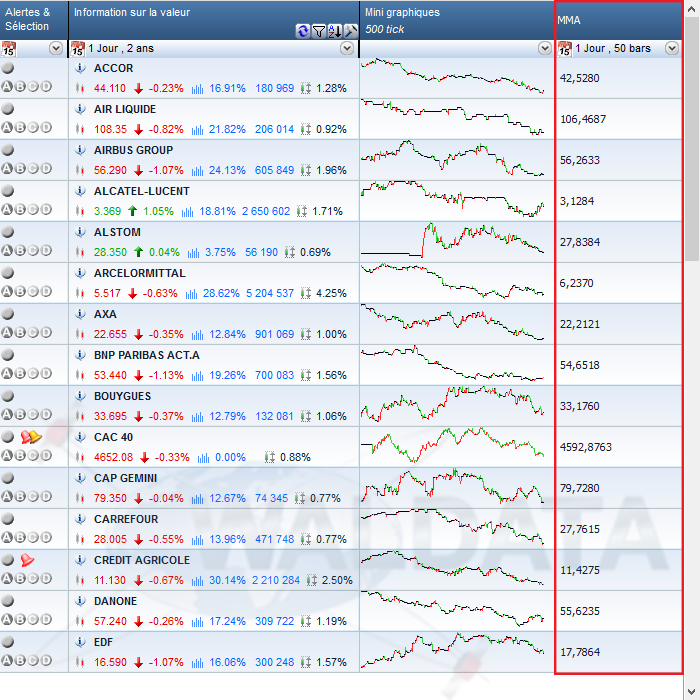Image resolution: width=700 pixels, height=700 pixels.
Task: Click the volatility range icon for CARREFOUR
Action: point(306,539)
